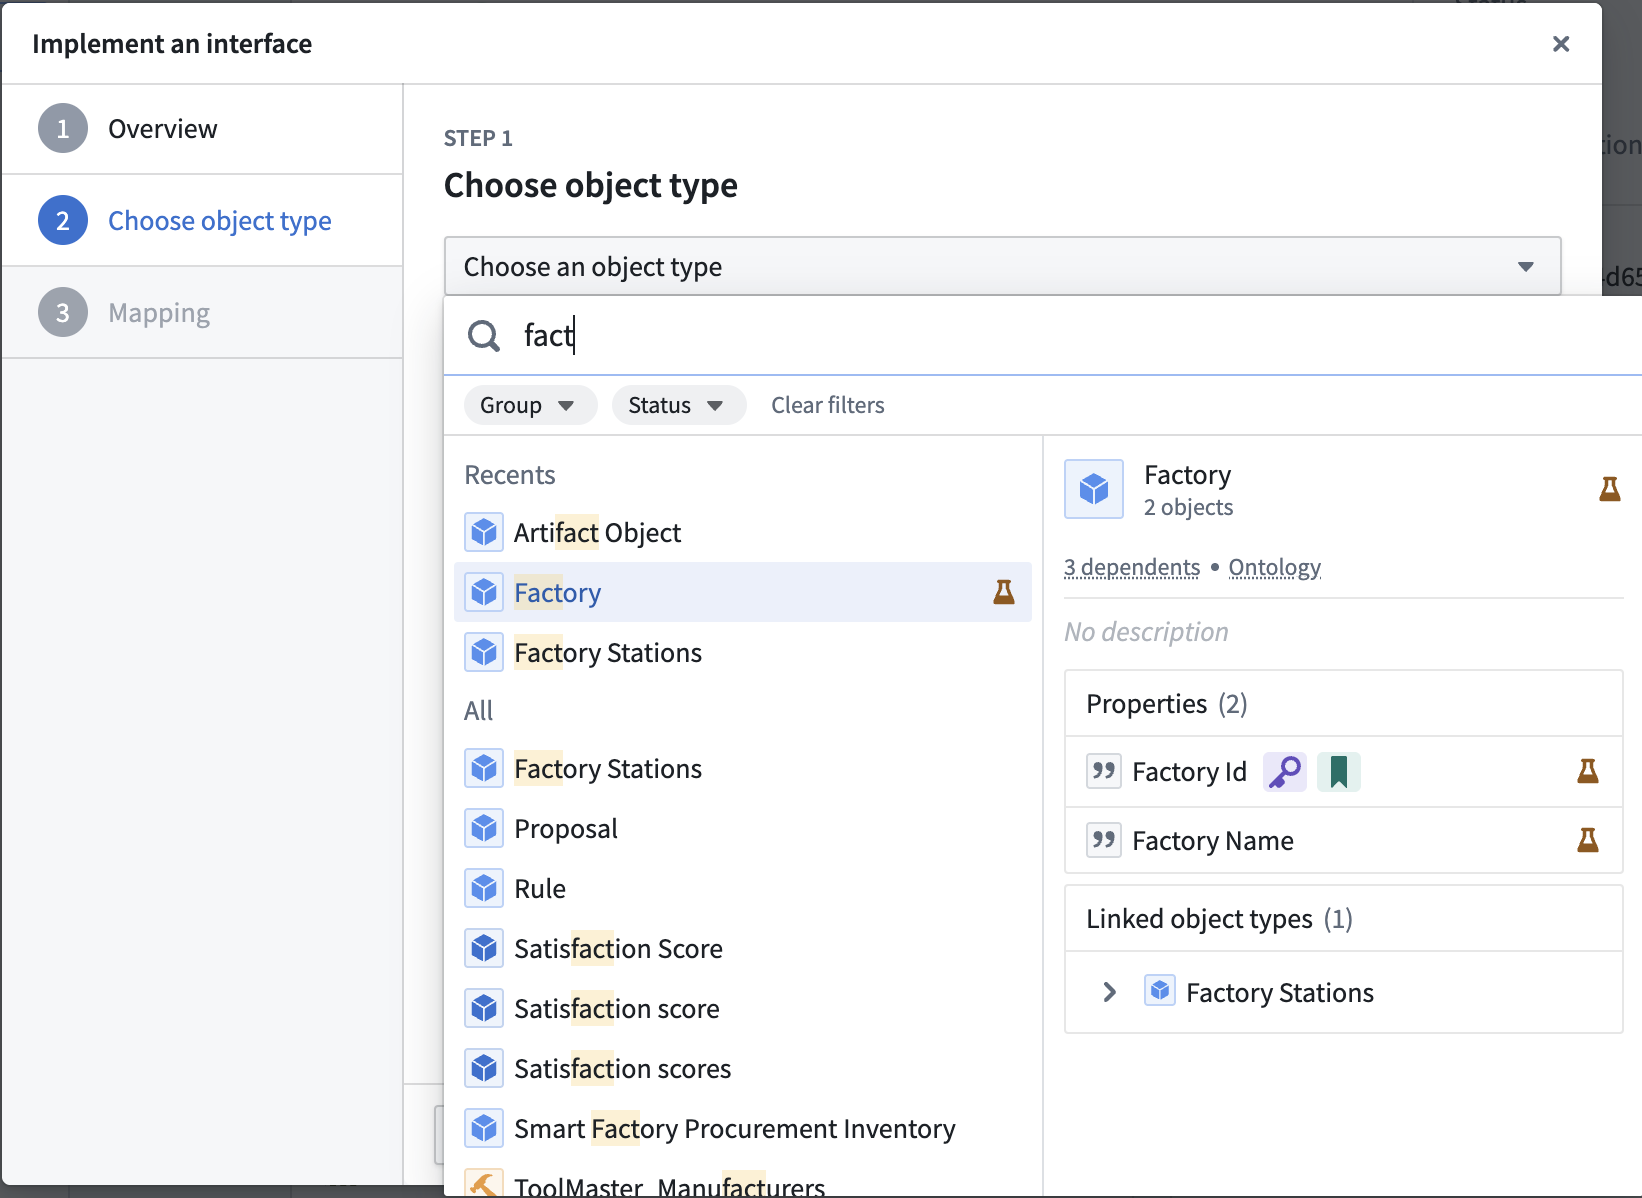Viewport: 1642px width, 1198px height.
Task: Click the flask icon in Factory header
Action: point(1609,489)
